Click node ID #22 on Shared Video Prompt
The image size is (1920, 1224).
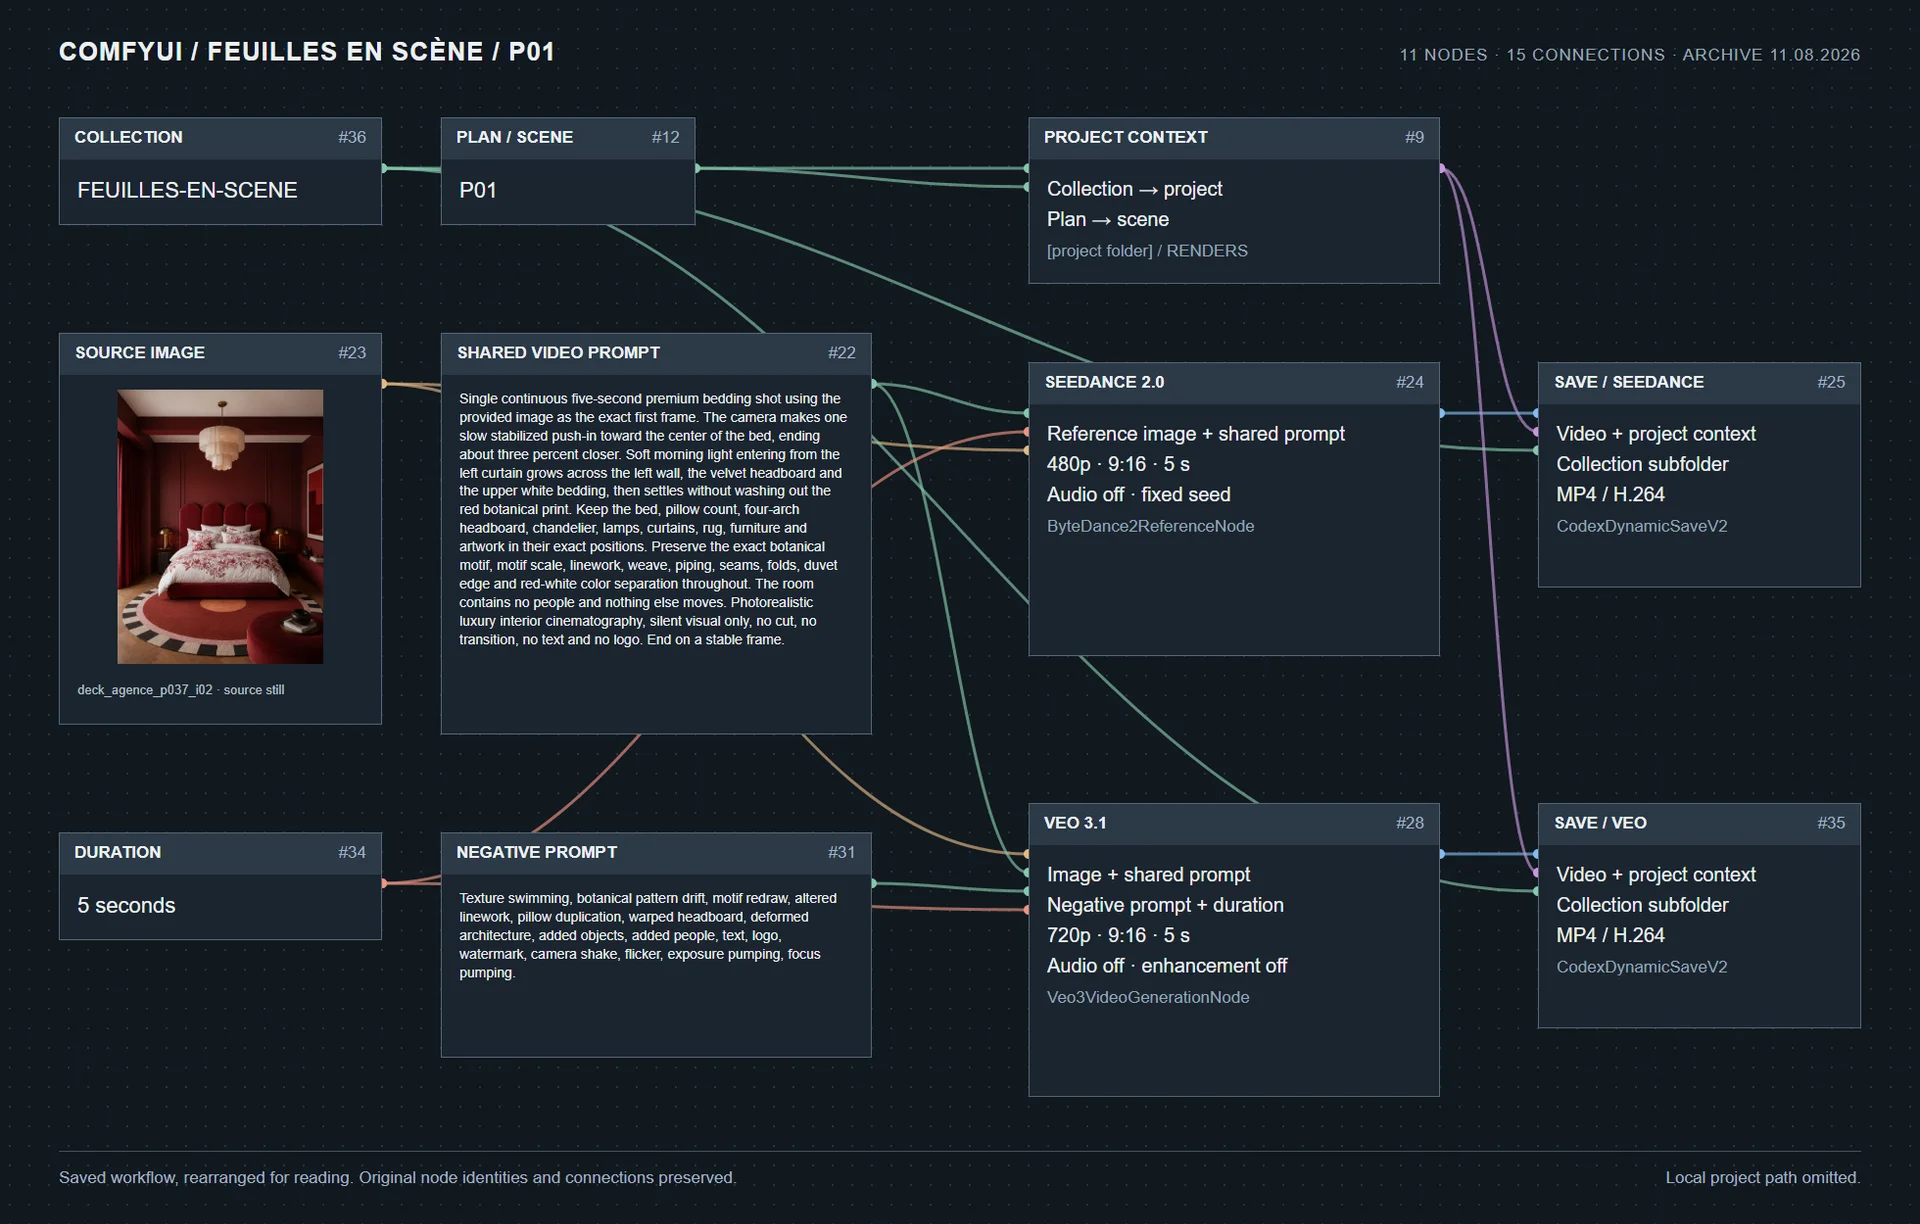tap(842, 353)
